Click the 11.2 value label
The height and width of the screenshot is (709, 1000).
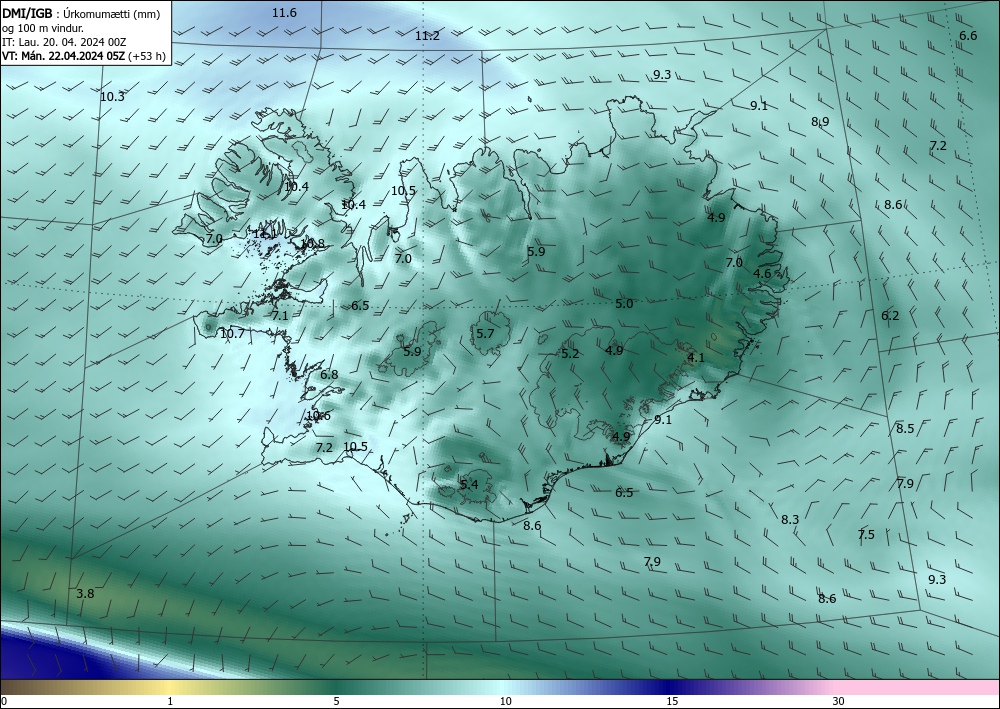(x=427, y=36)
